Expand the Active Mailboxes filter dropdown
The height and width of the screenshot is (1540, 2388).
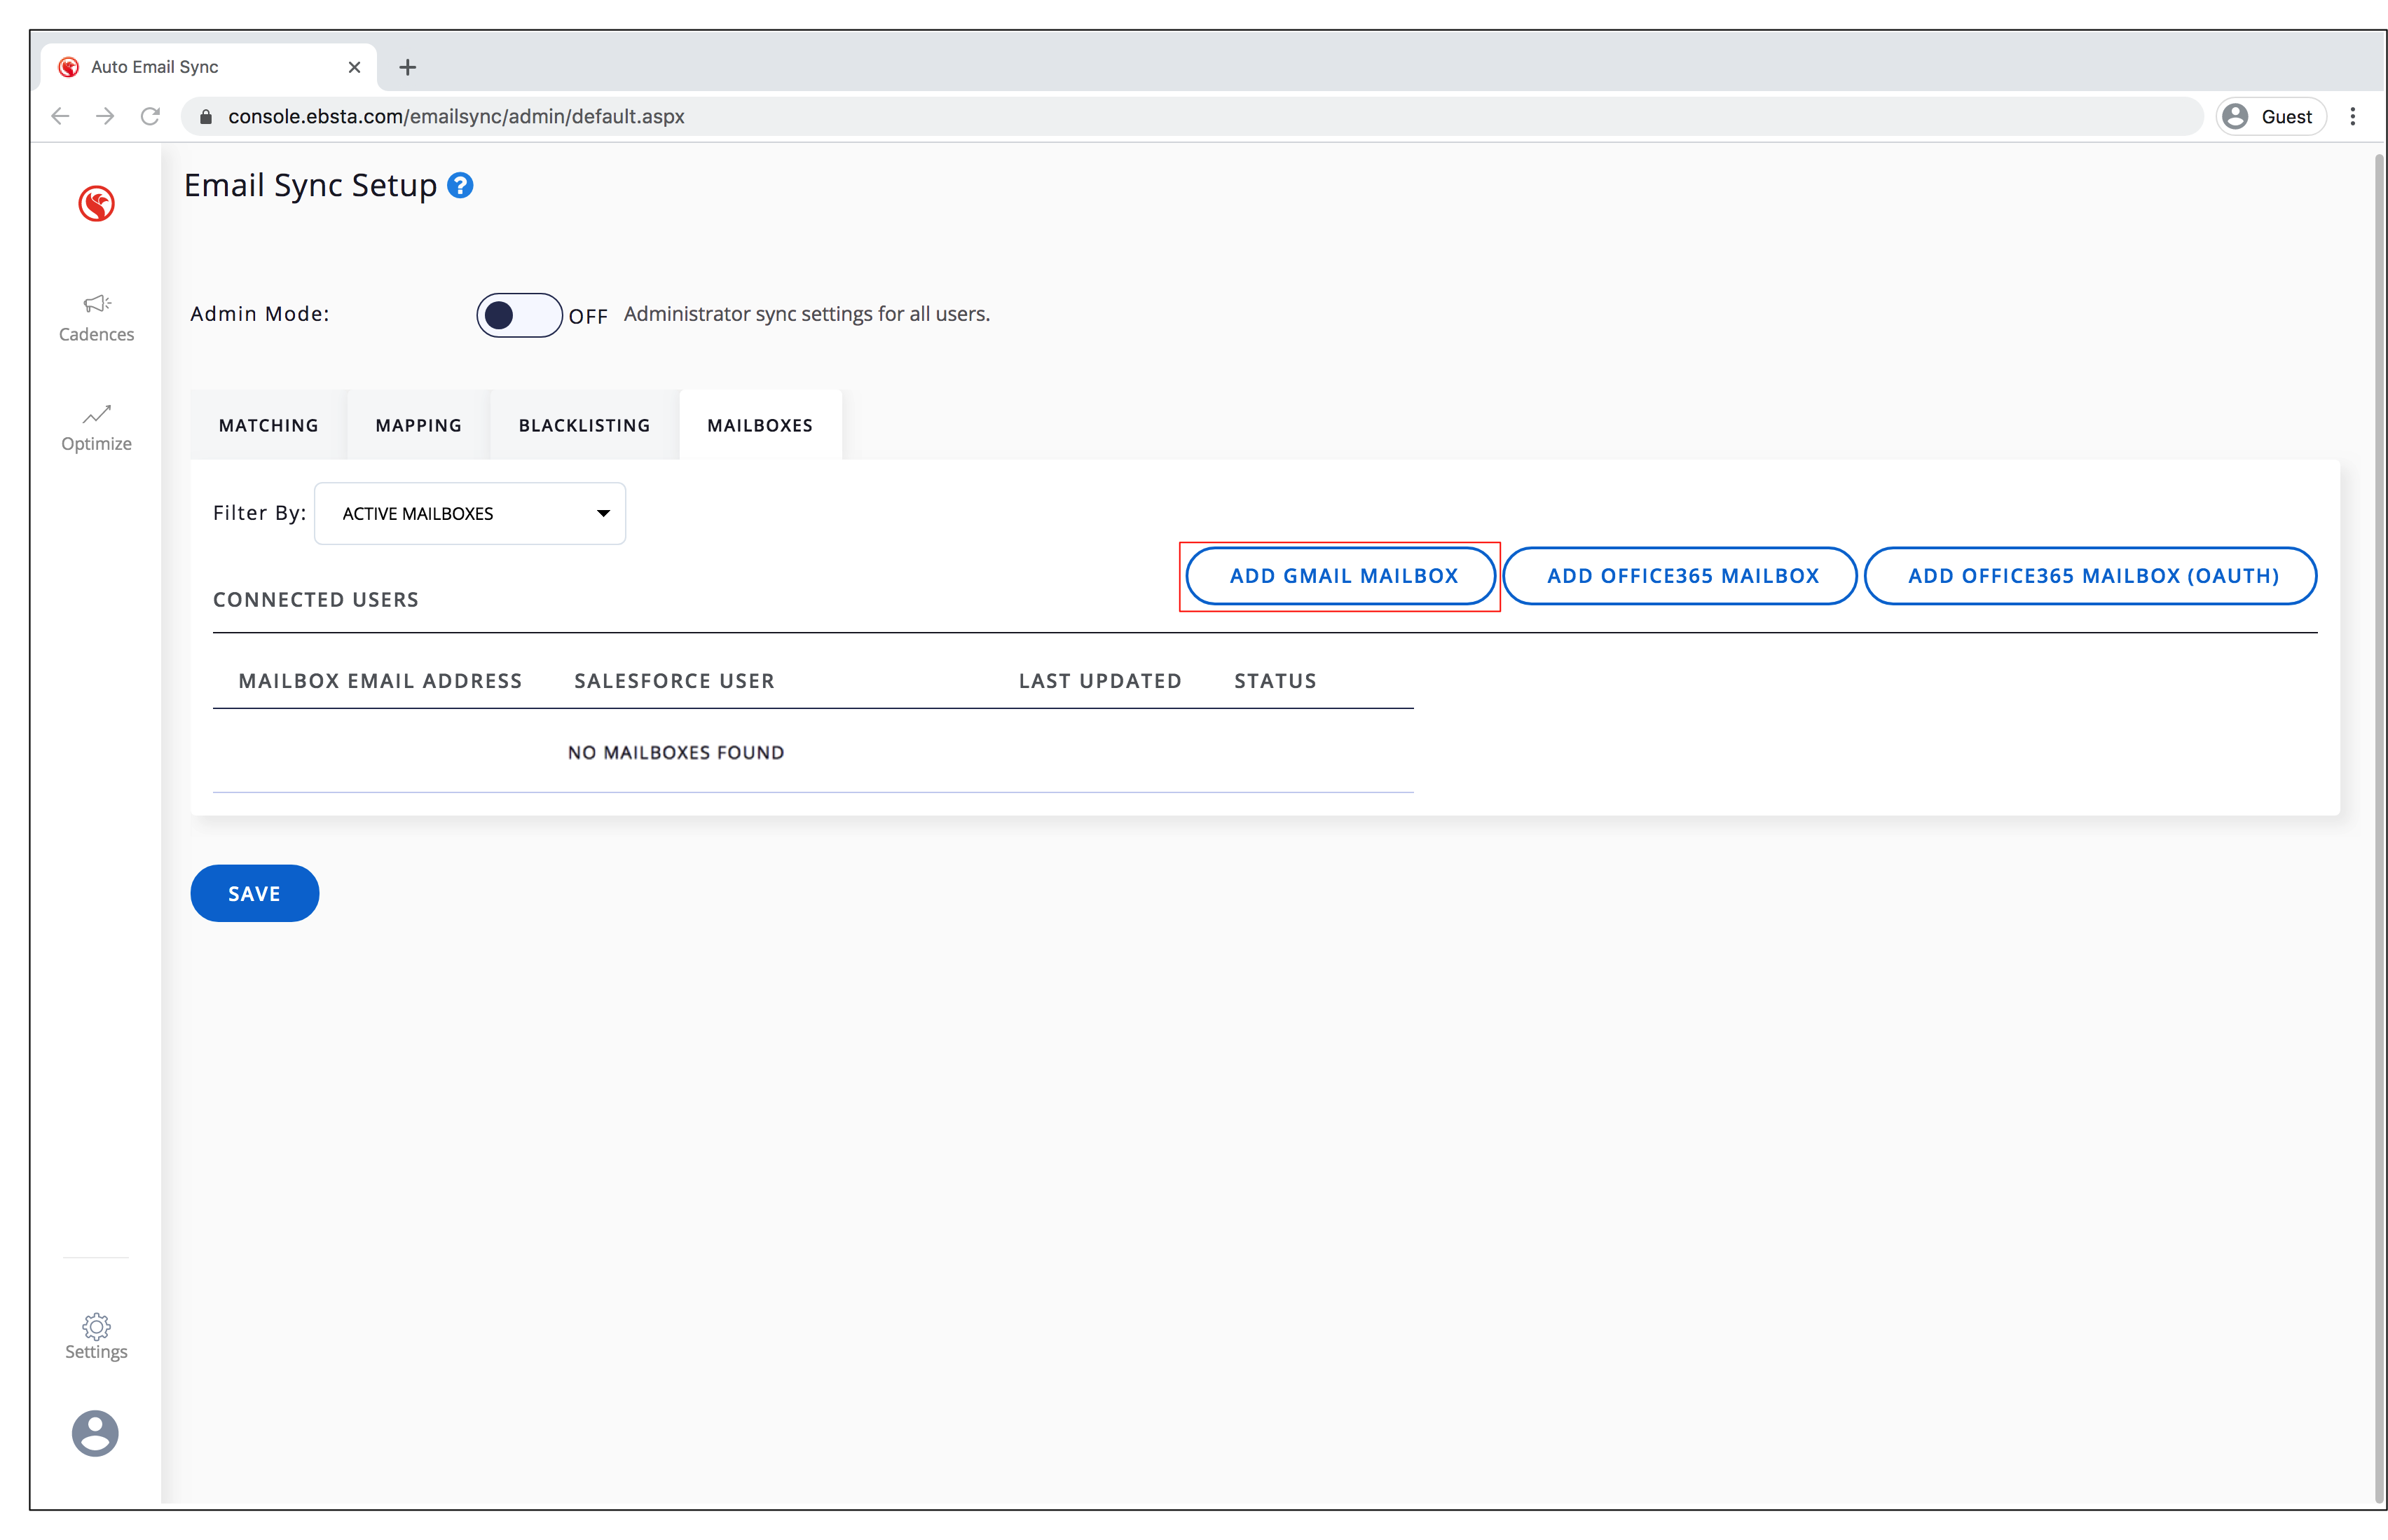pyautogui.click(x=470, y=513)
